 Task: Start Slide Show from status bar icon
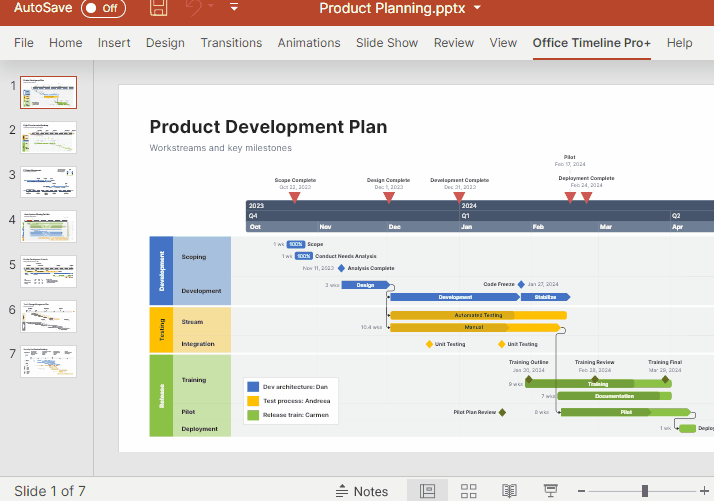point(551,491)
